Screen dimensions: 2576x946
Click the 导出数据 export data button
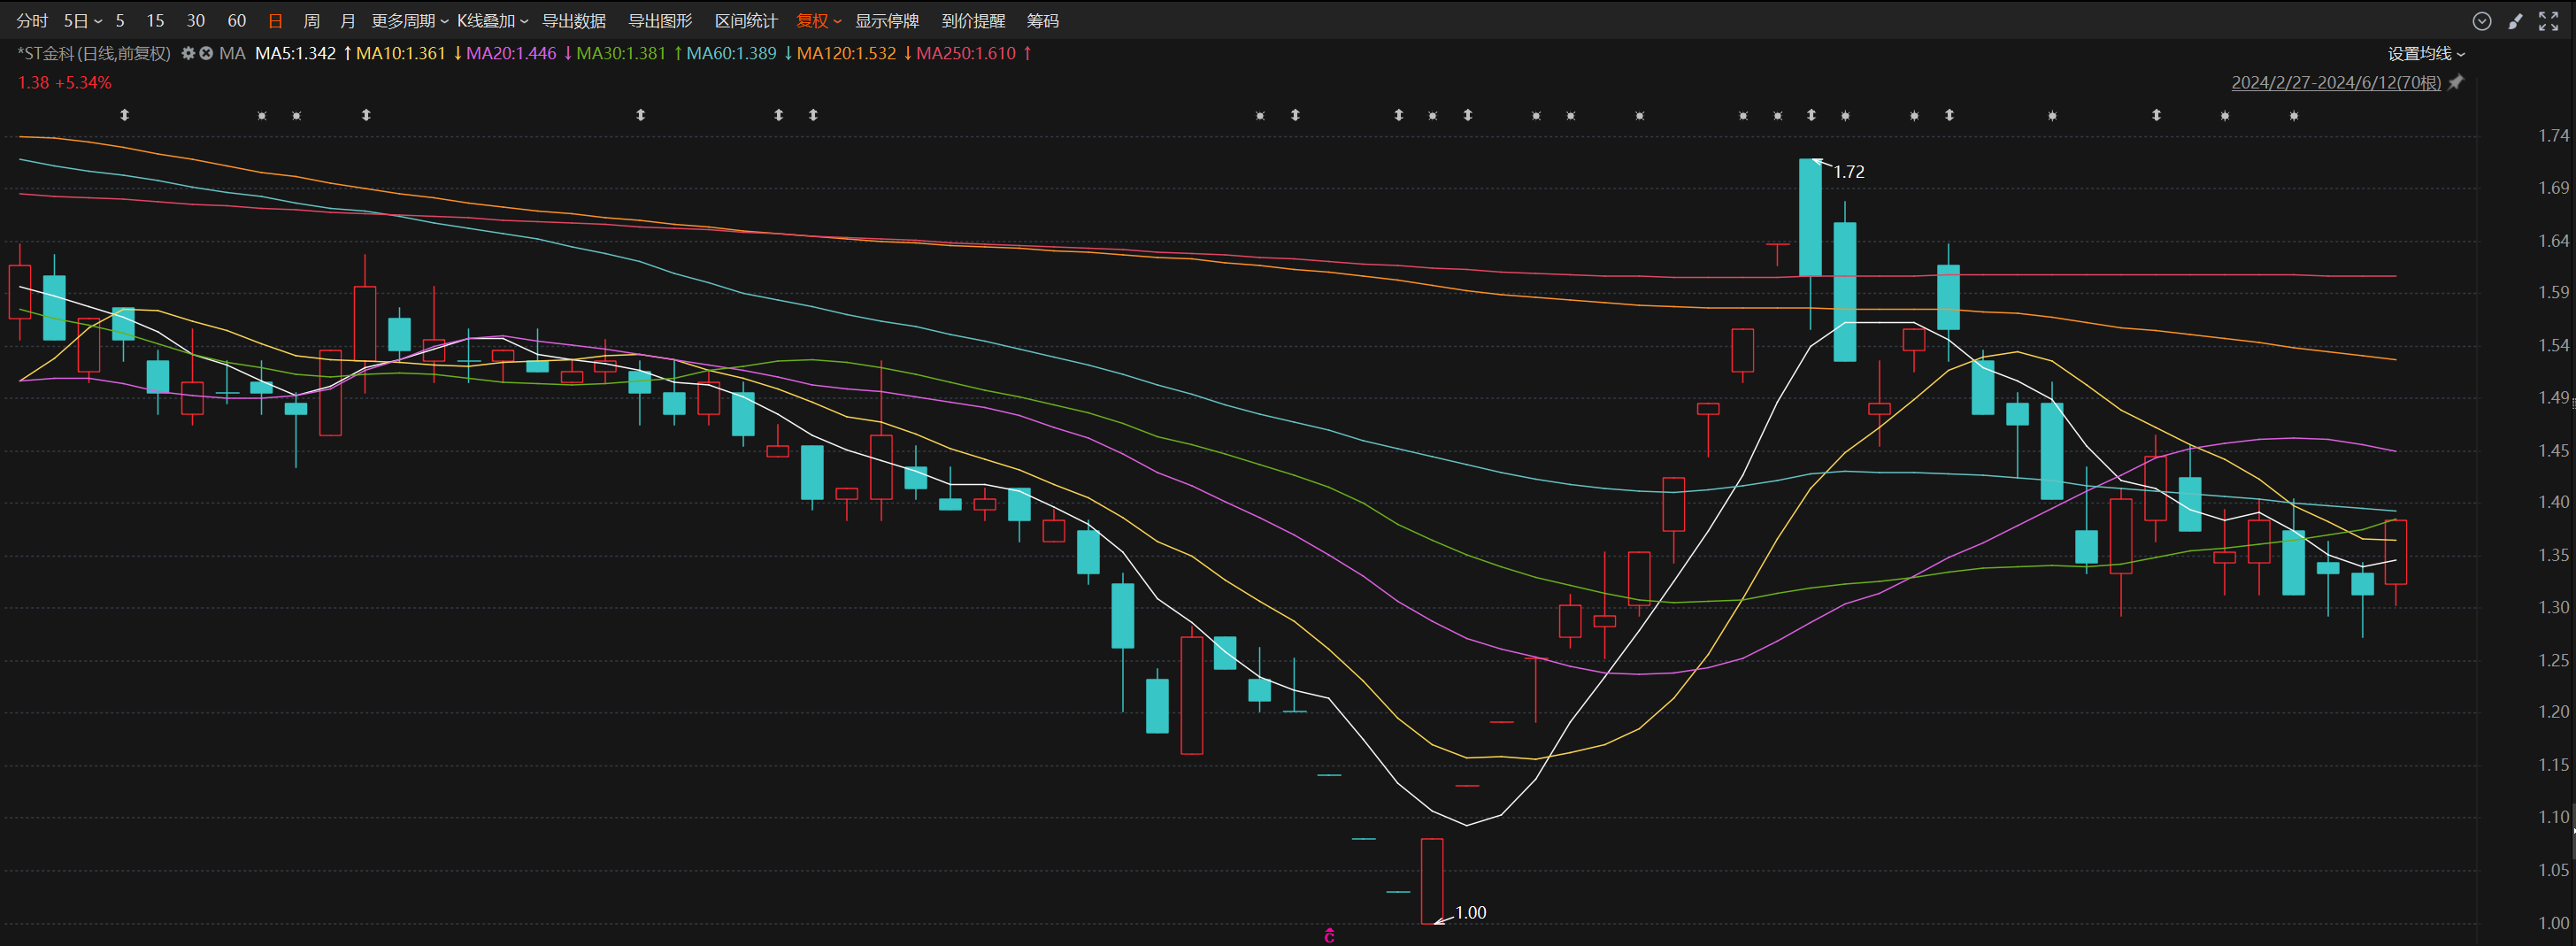click(573, 21)
